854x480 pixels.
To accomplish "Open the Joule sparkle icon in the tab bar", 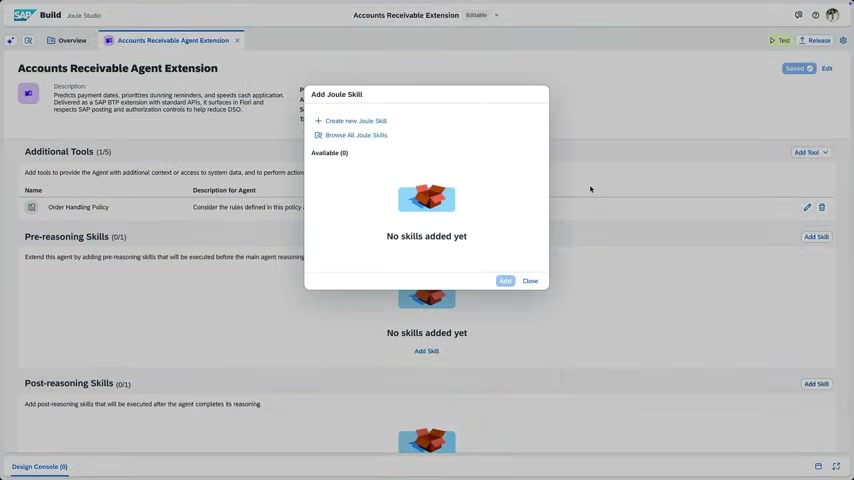I will coord(10,40).
